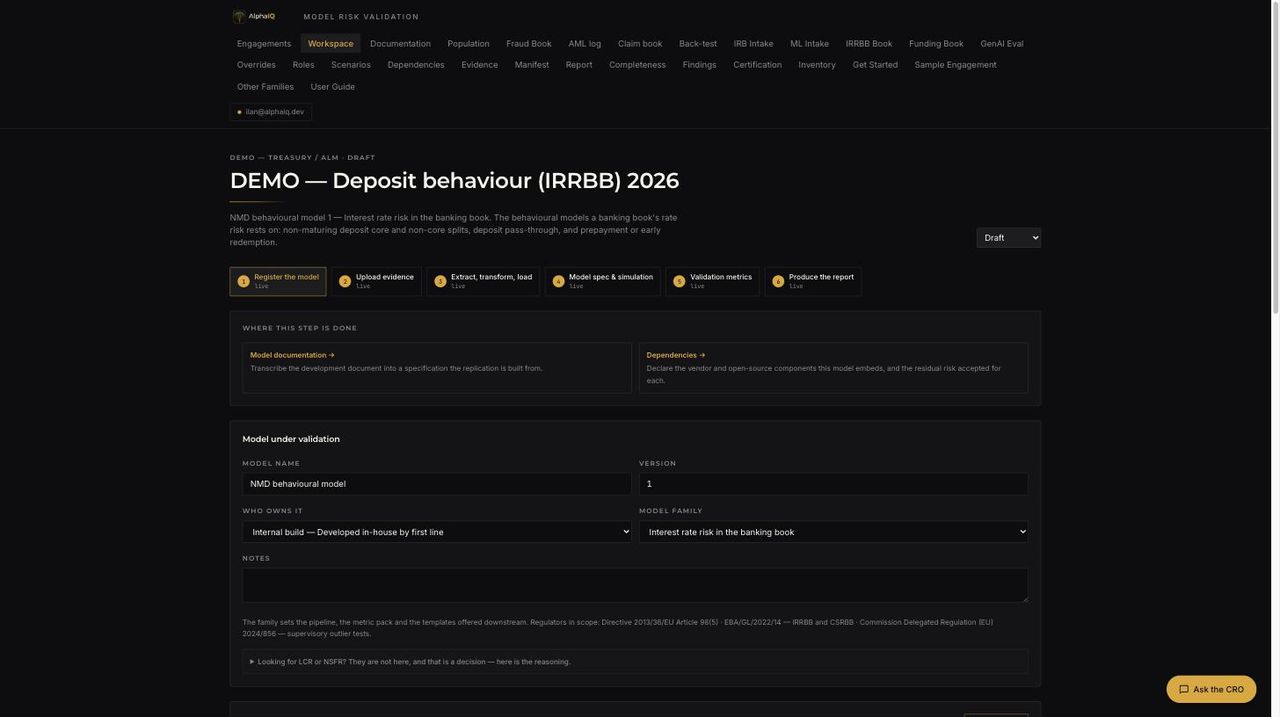Go to the Documentation nav item
Viewport: 1280px width, 717px height.
tap(401, 44)
